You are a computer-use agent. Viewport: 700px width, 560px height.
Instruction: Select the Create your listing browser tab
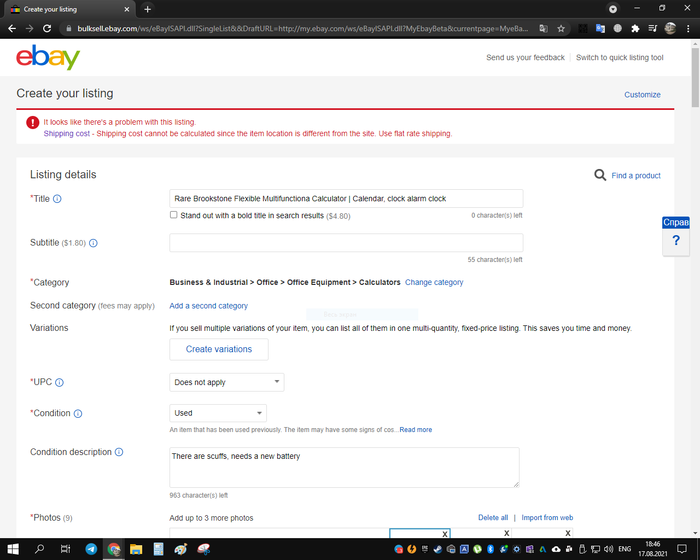pos(65,8)
